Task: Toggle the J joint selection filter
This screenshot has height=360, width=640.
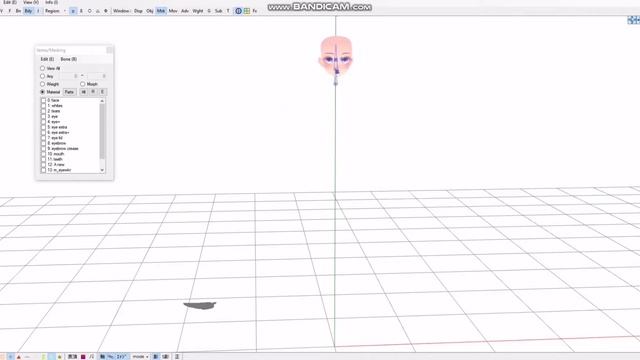Action: pyautogui.click(x=38, y=11)
